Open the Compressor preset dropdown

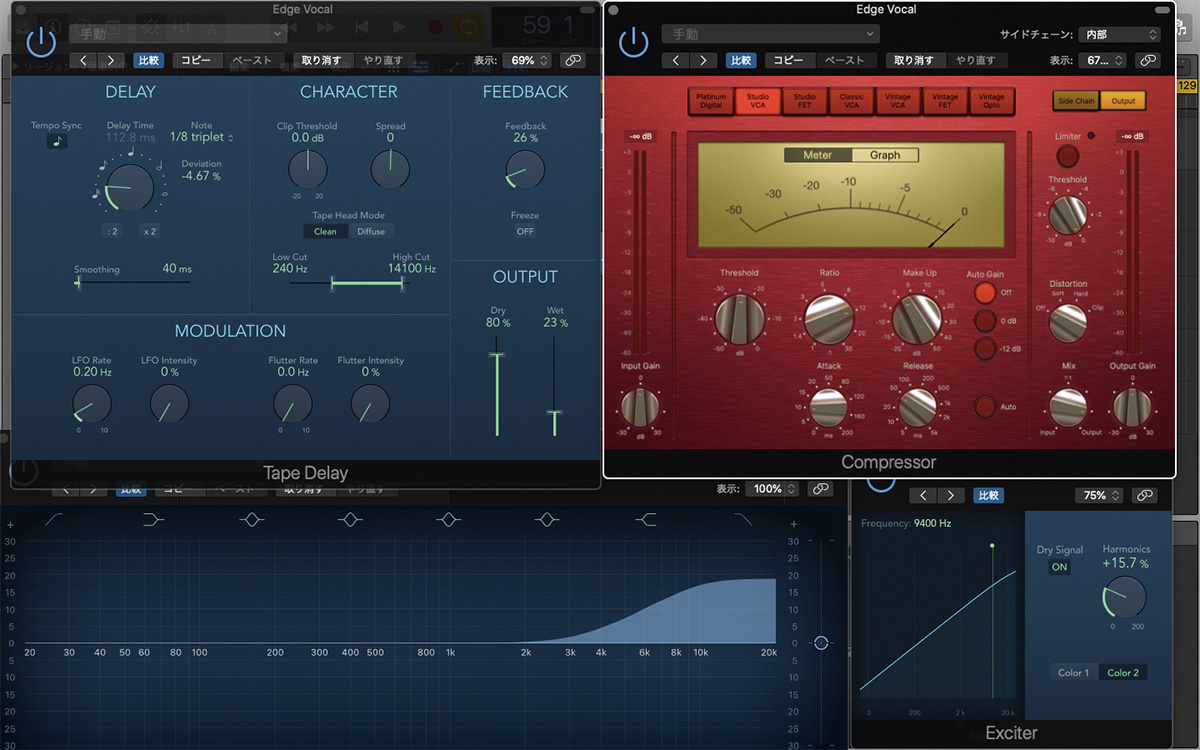770,34
